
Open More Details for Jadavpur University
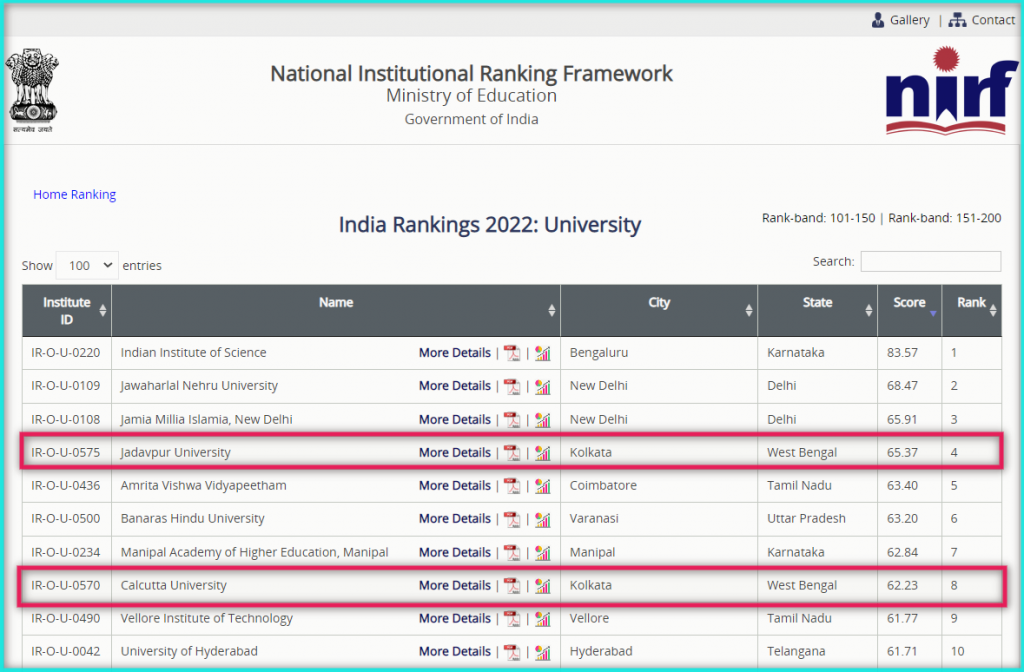455,453
